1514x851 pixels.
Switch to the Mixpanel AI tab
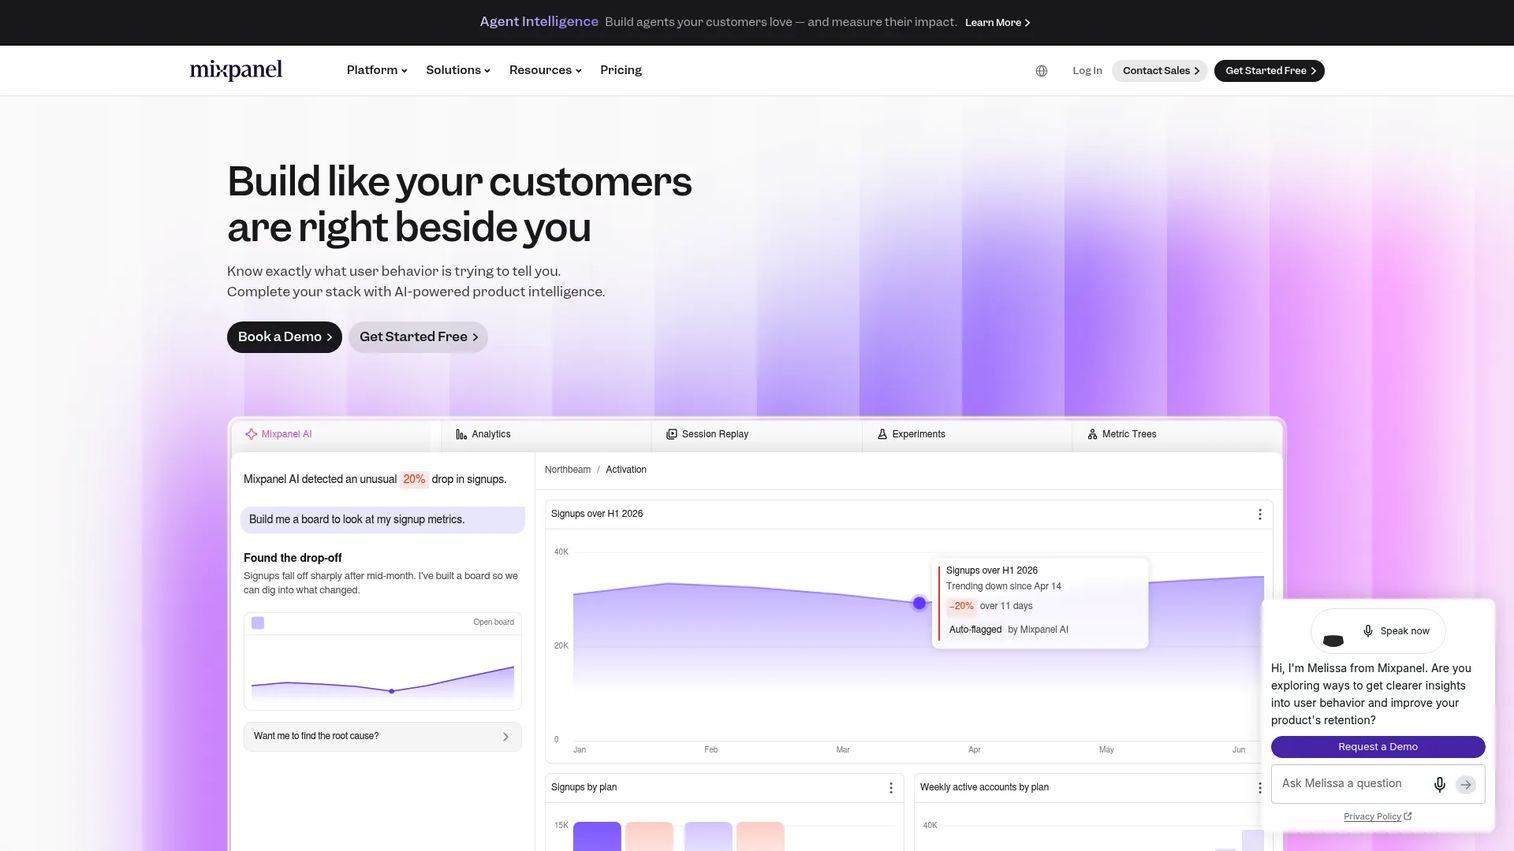point(331,434)
